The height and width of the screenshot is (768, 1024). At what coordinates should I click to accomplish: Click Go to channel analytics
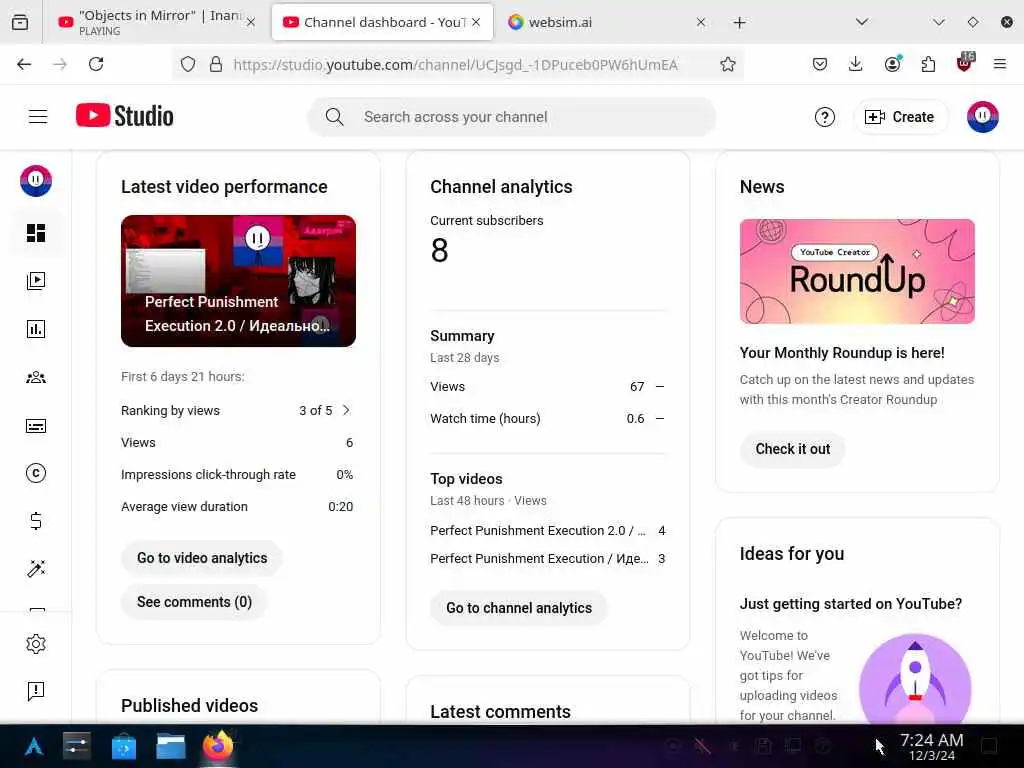pyautogui.click(x=519, y=608)
